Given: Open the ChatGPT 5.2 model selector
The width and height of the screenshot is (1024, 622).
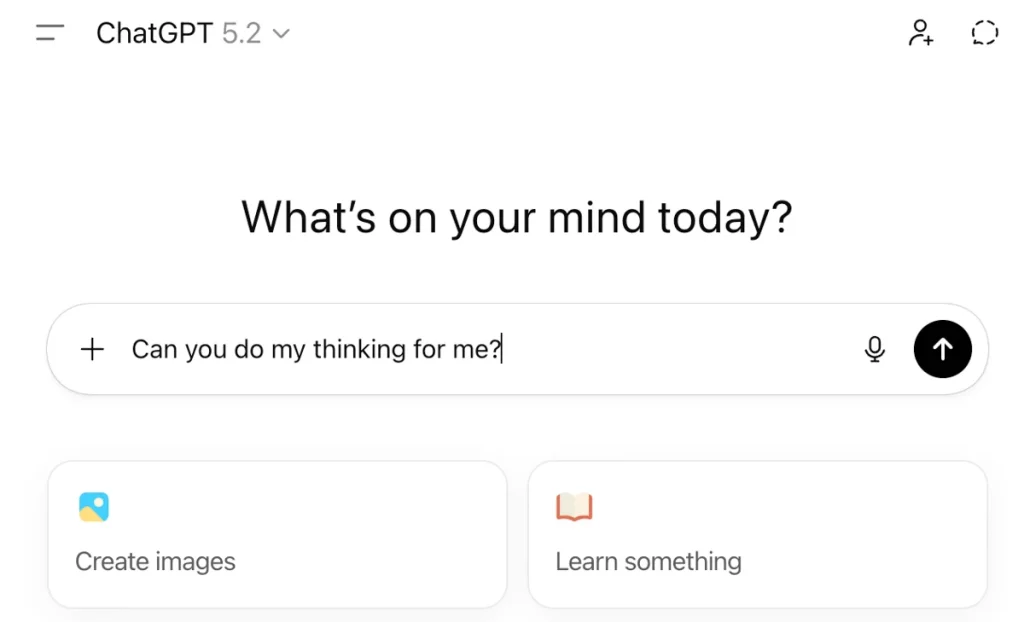Looking at the screenshot, I should [193, 33].
